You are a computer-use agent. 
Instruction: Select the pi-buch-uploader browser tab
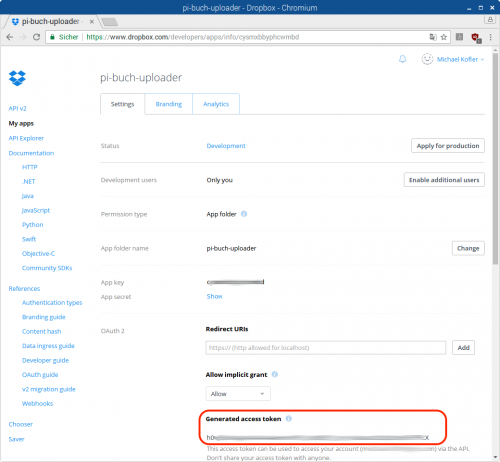coord(50,22)
